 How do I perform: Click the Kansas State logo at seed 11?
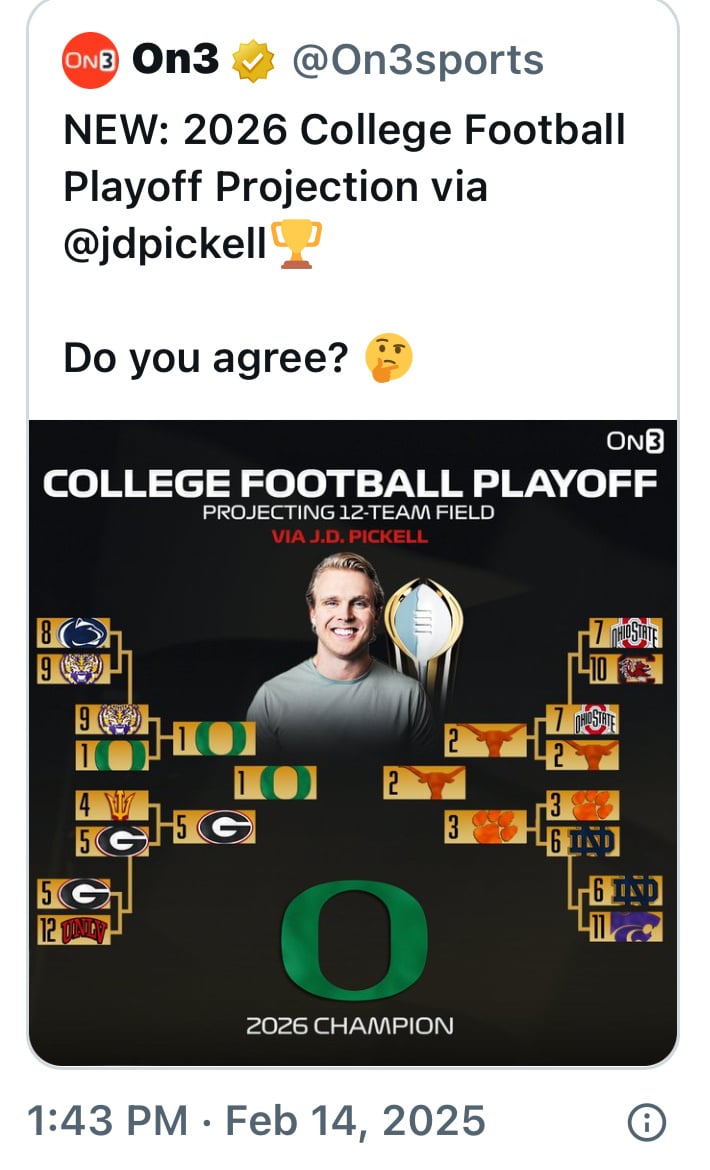pyautogui.click(x=636, y=927)
